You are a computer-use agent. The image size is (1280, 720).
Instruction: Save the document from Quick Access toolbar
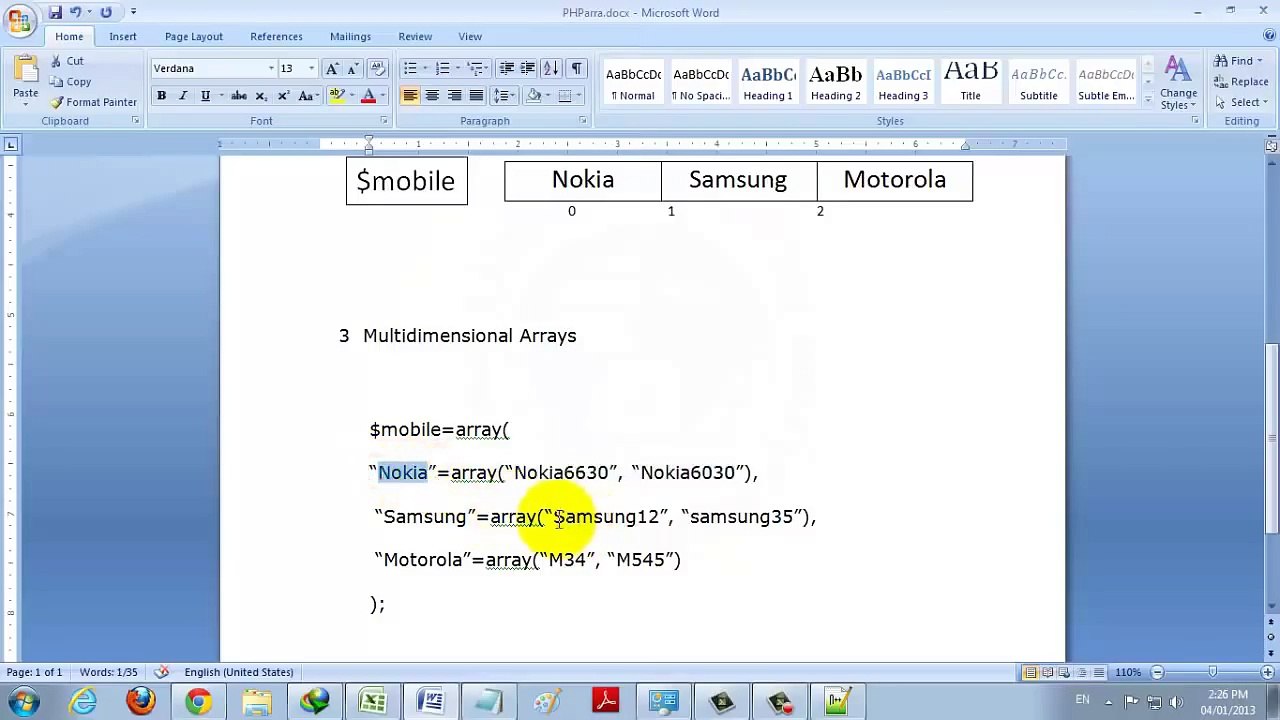point(55,12)
